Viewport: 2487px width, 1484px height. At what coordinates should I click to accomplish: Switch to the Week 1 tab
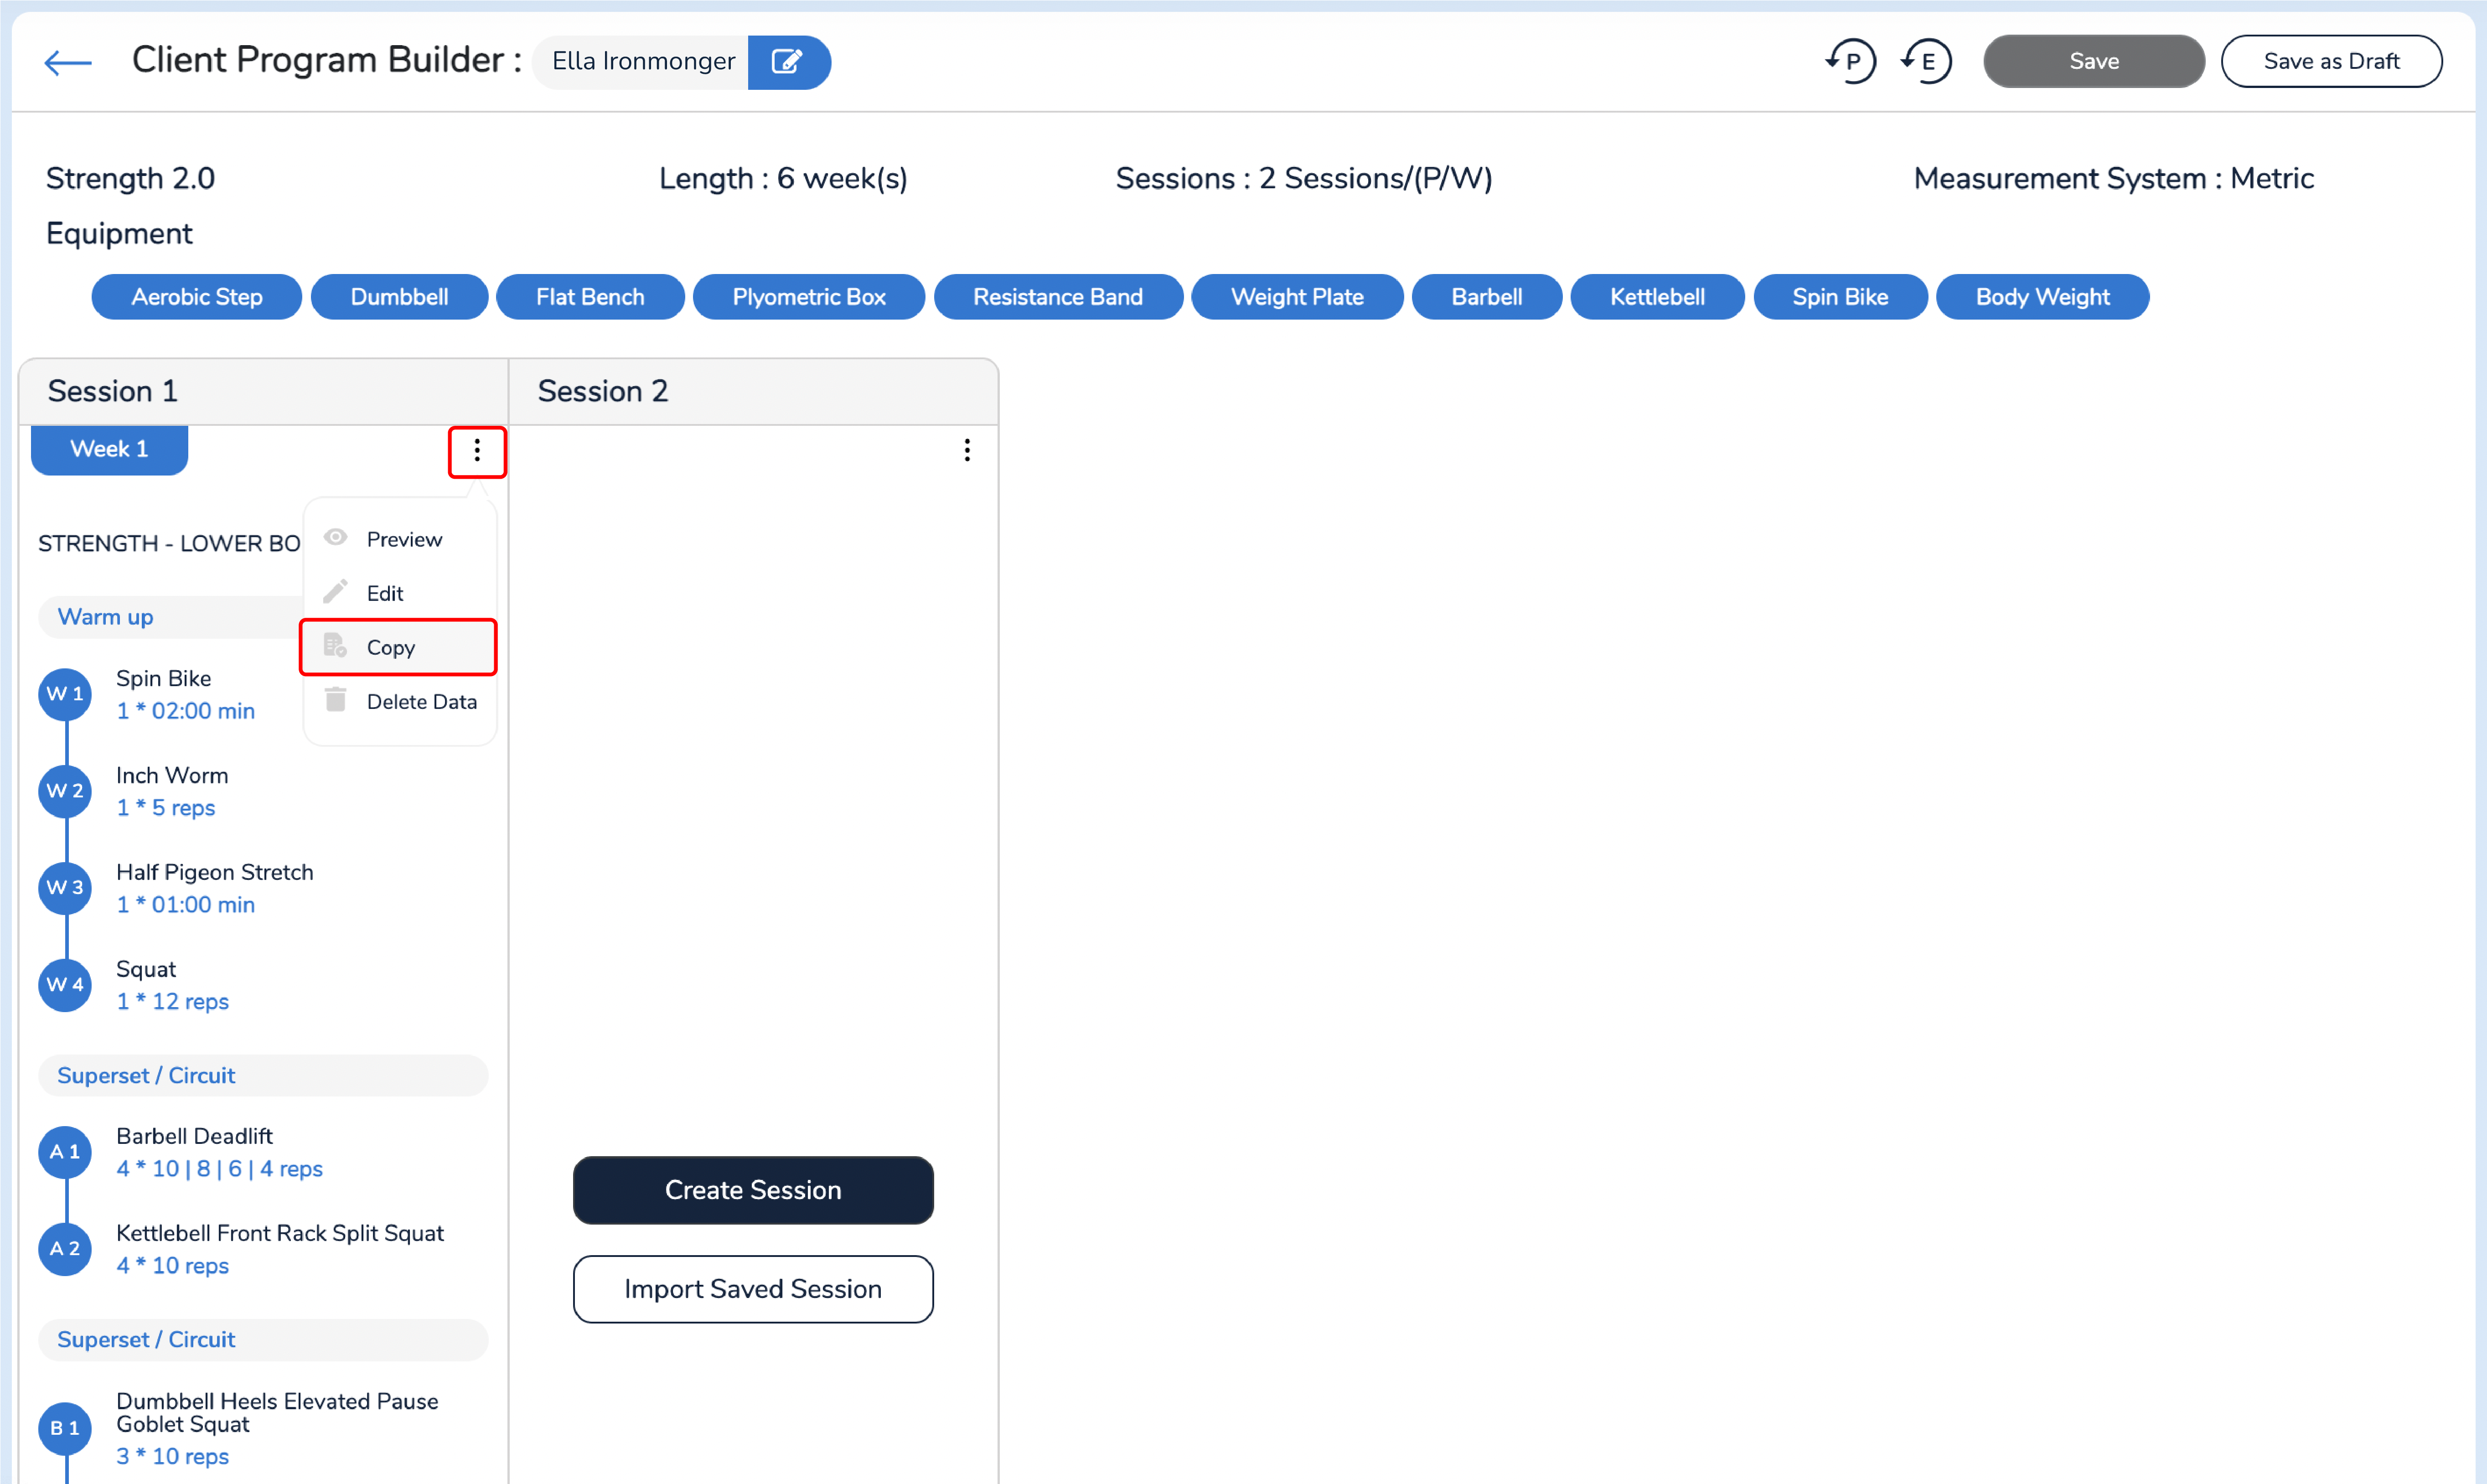[109, 449]
